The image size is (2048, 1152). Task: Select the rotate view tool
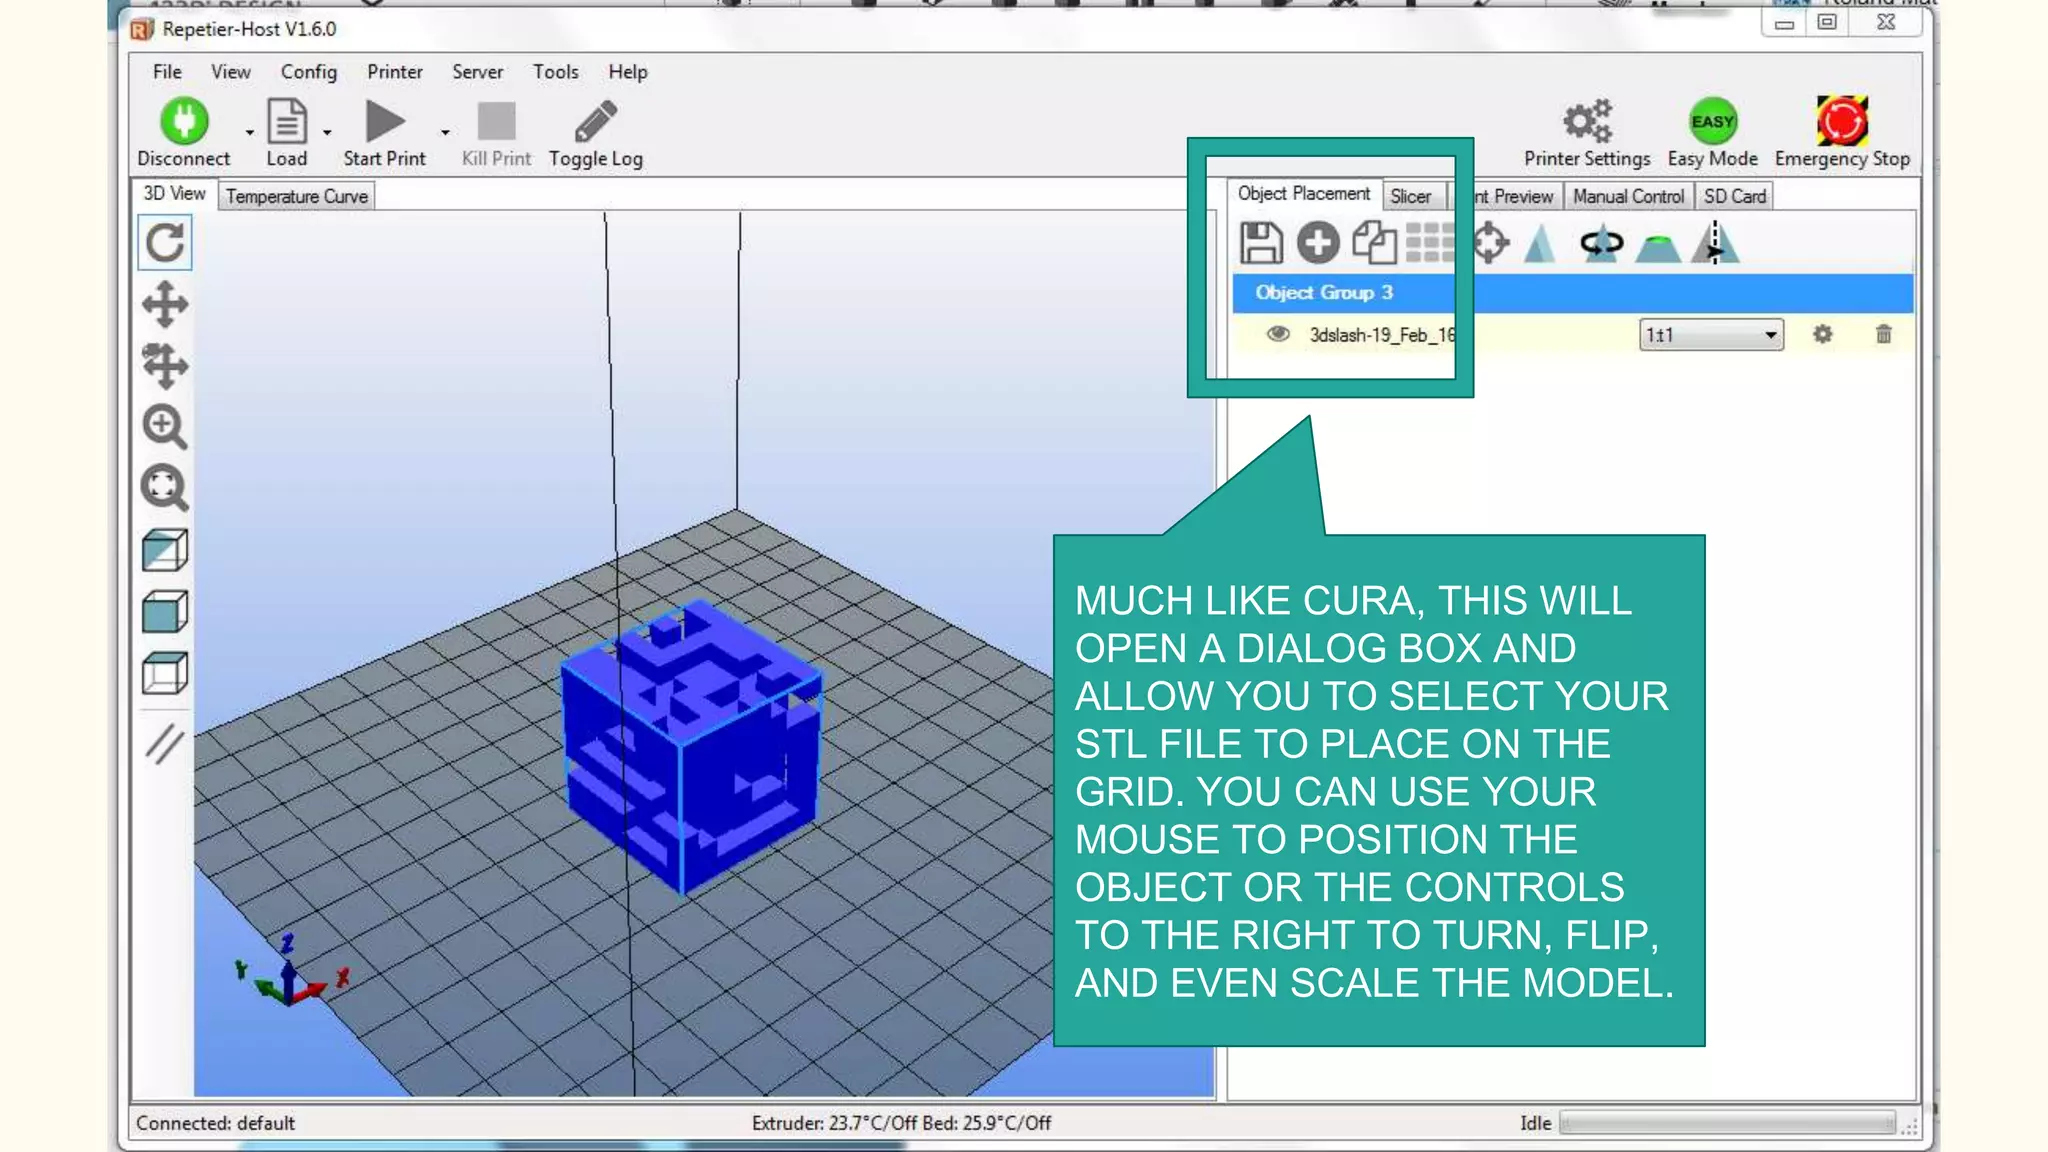tap(165, 243)
